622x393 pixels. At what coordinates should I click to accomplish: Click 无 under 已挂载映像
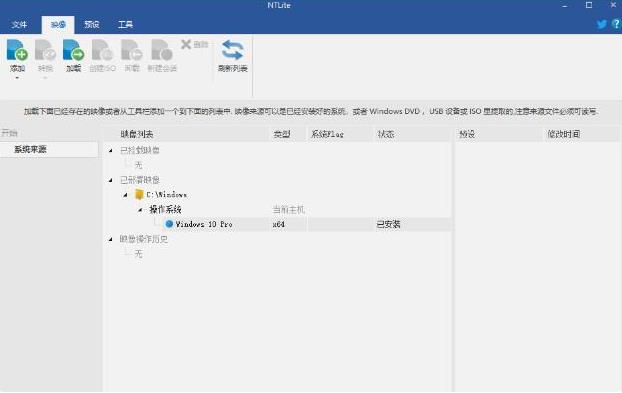138,165
